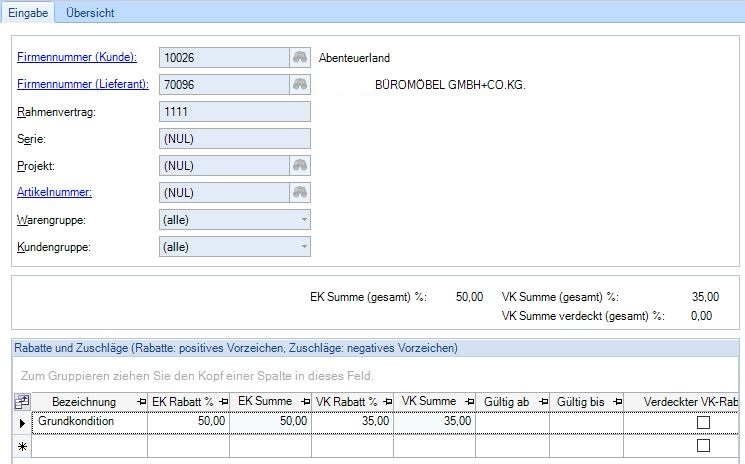Select the Grundkondition row via row indicator arrow

pyautogui.click(x=22, y=423)
